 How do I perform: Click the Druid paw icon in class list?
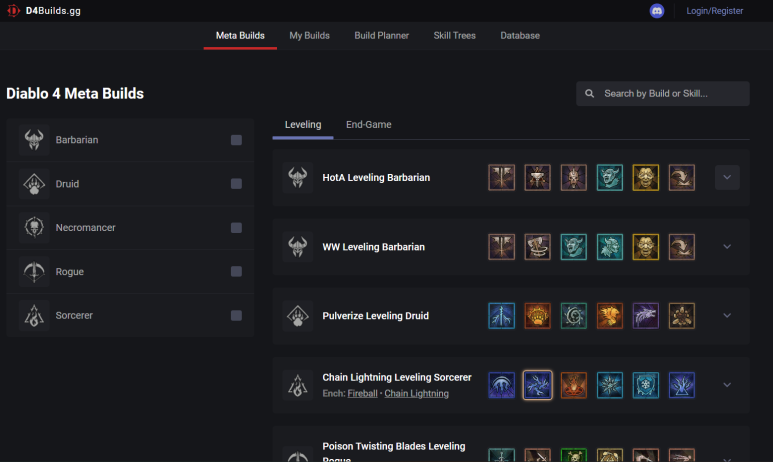(34, 184)
